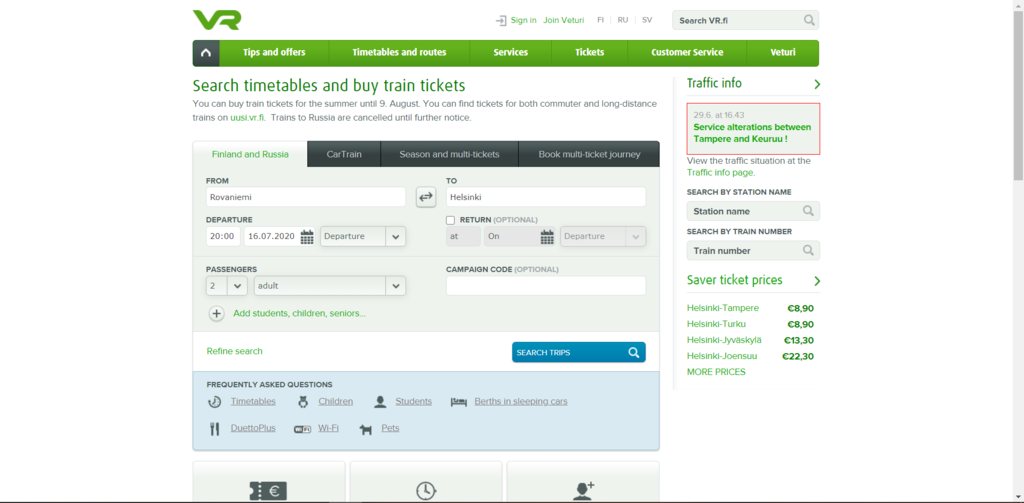
Task: Click the From field containing Rovaniemi
Action: (x=306, y=197)
